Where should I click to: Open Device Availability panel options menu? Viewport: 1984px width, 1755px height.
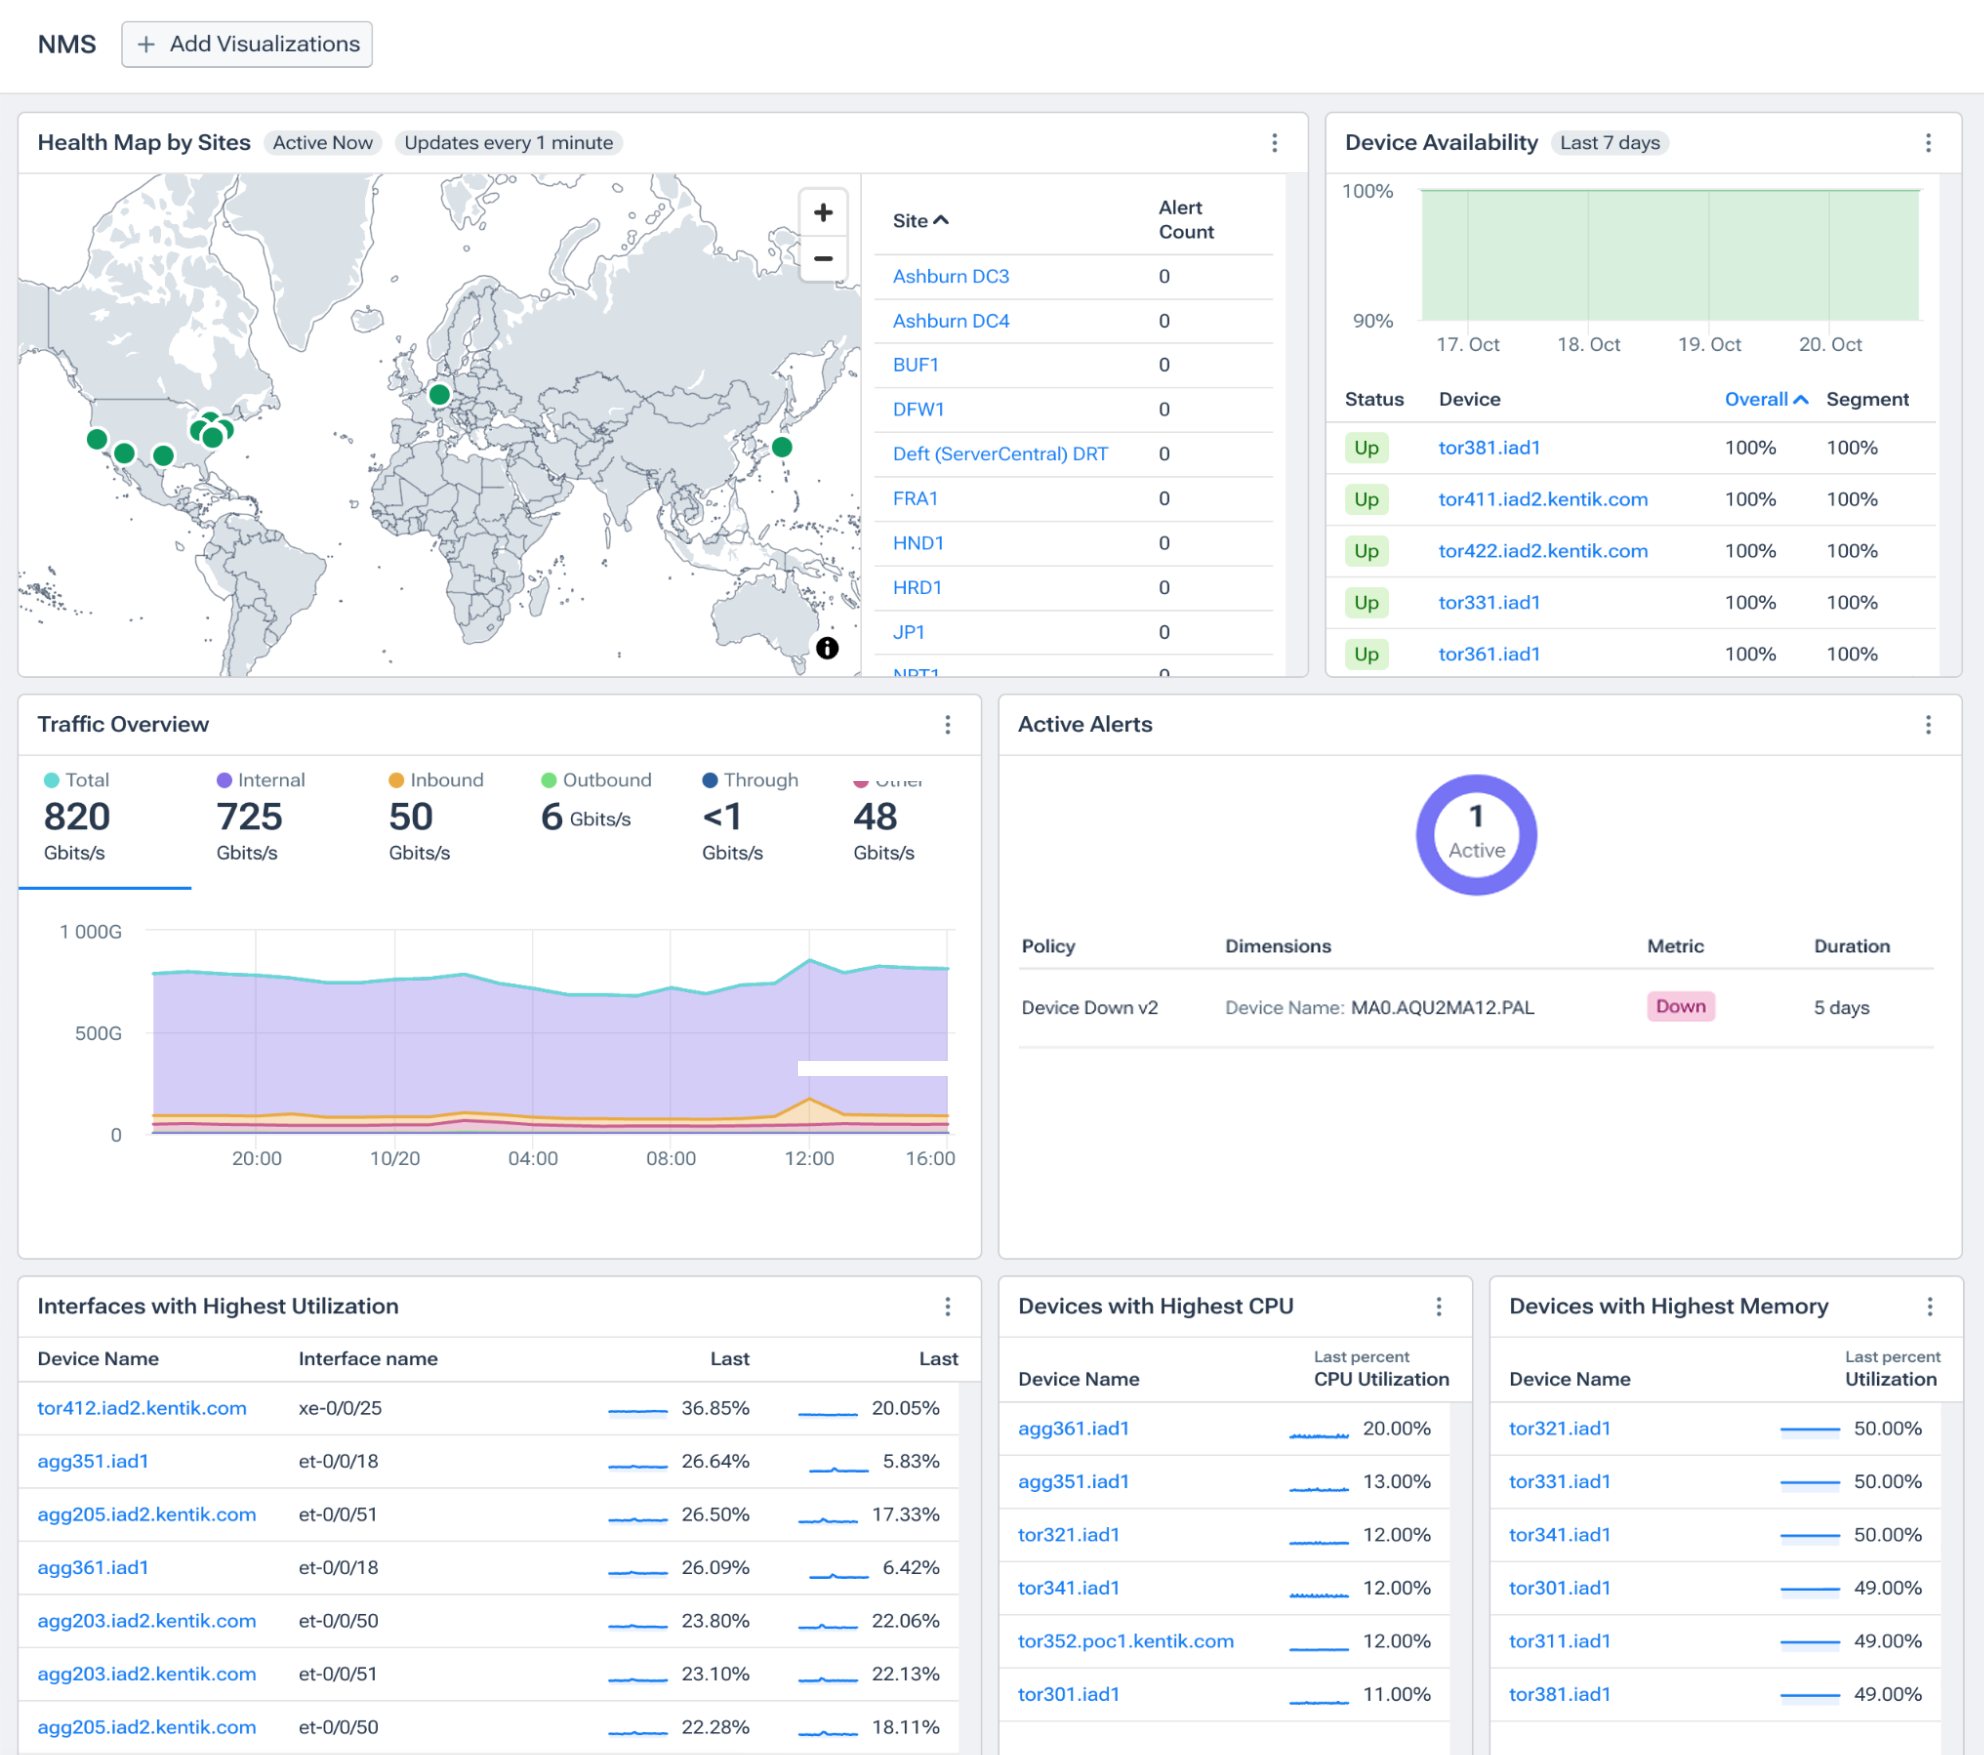click(x=1928, y=143)
